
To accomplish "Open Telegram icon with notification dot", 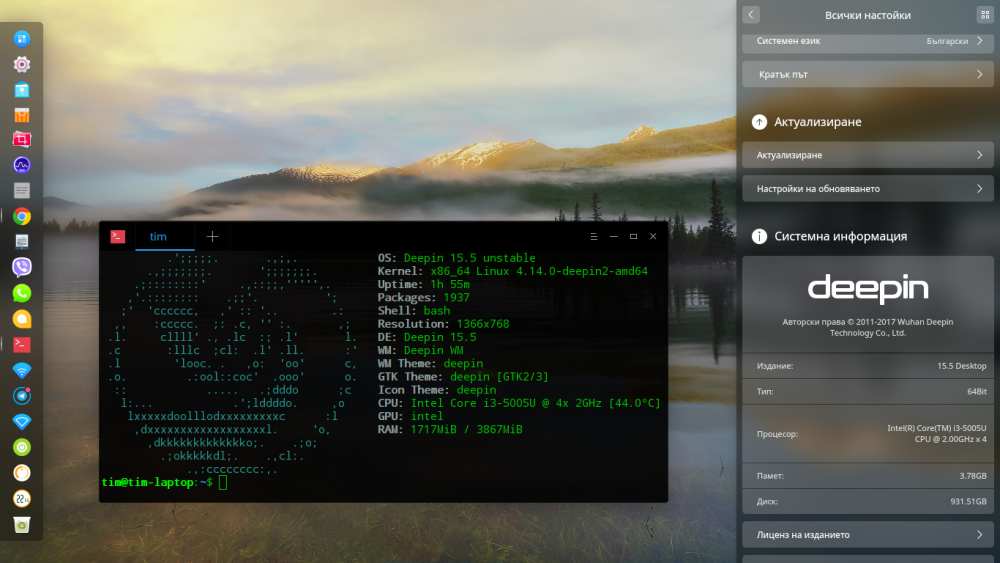I will pos(22,396).
